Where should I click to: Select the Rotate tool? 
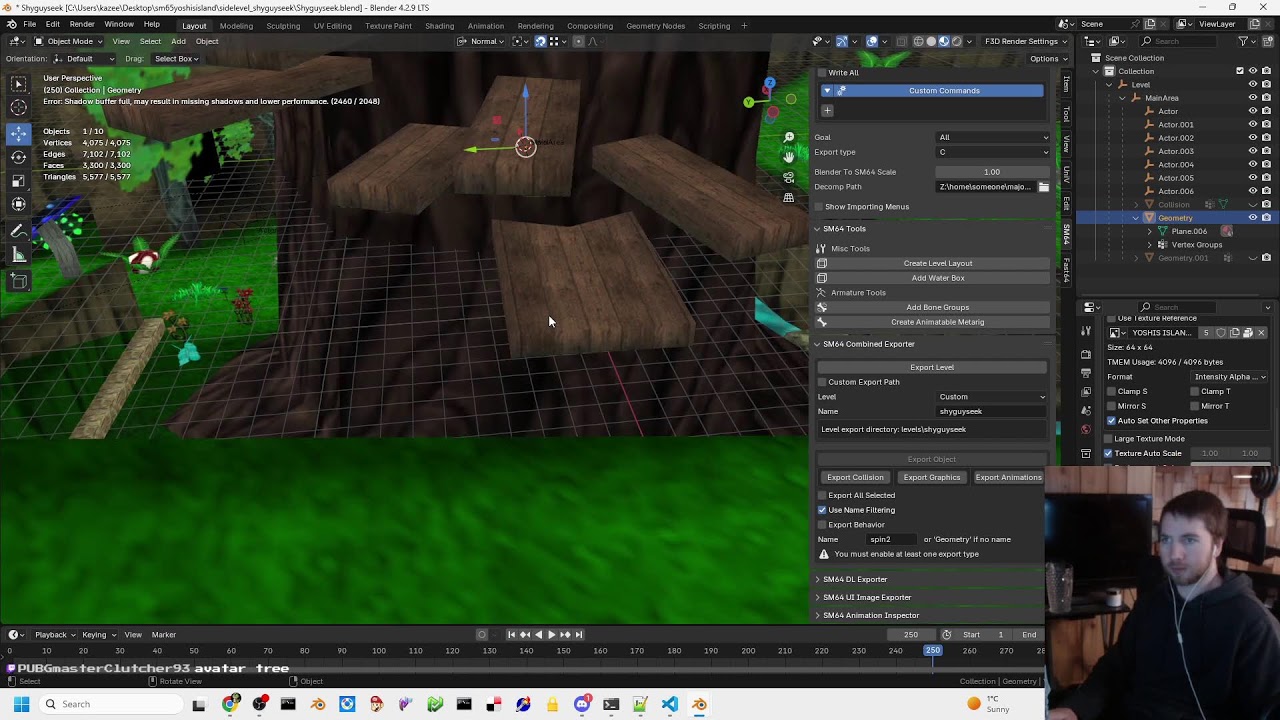[x=19, y=157]
